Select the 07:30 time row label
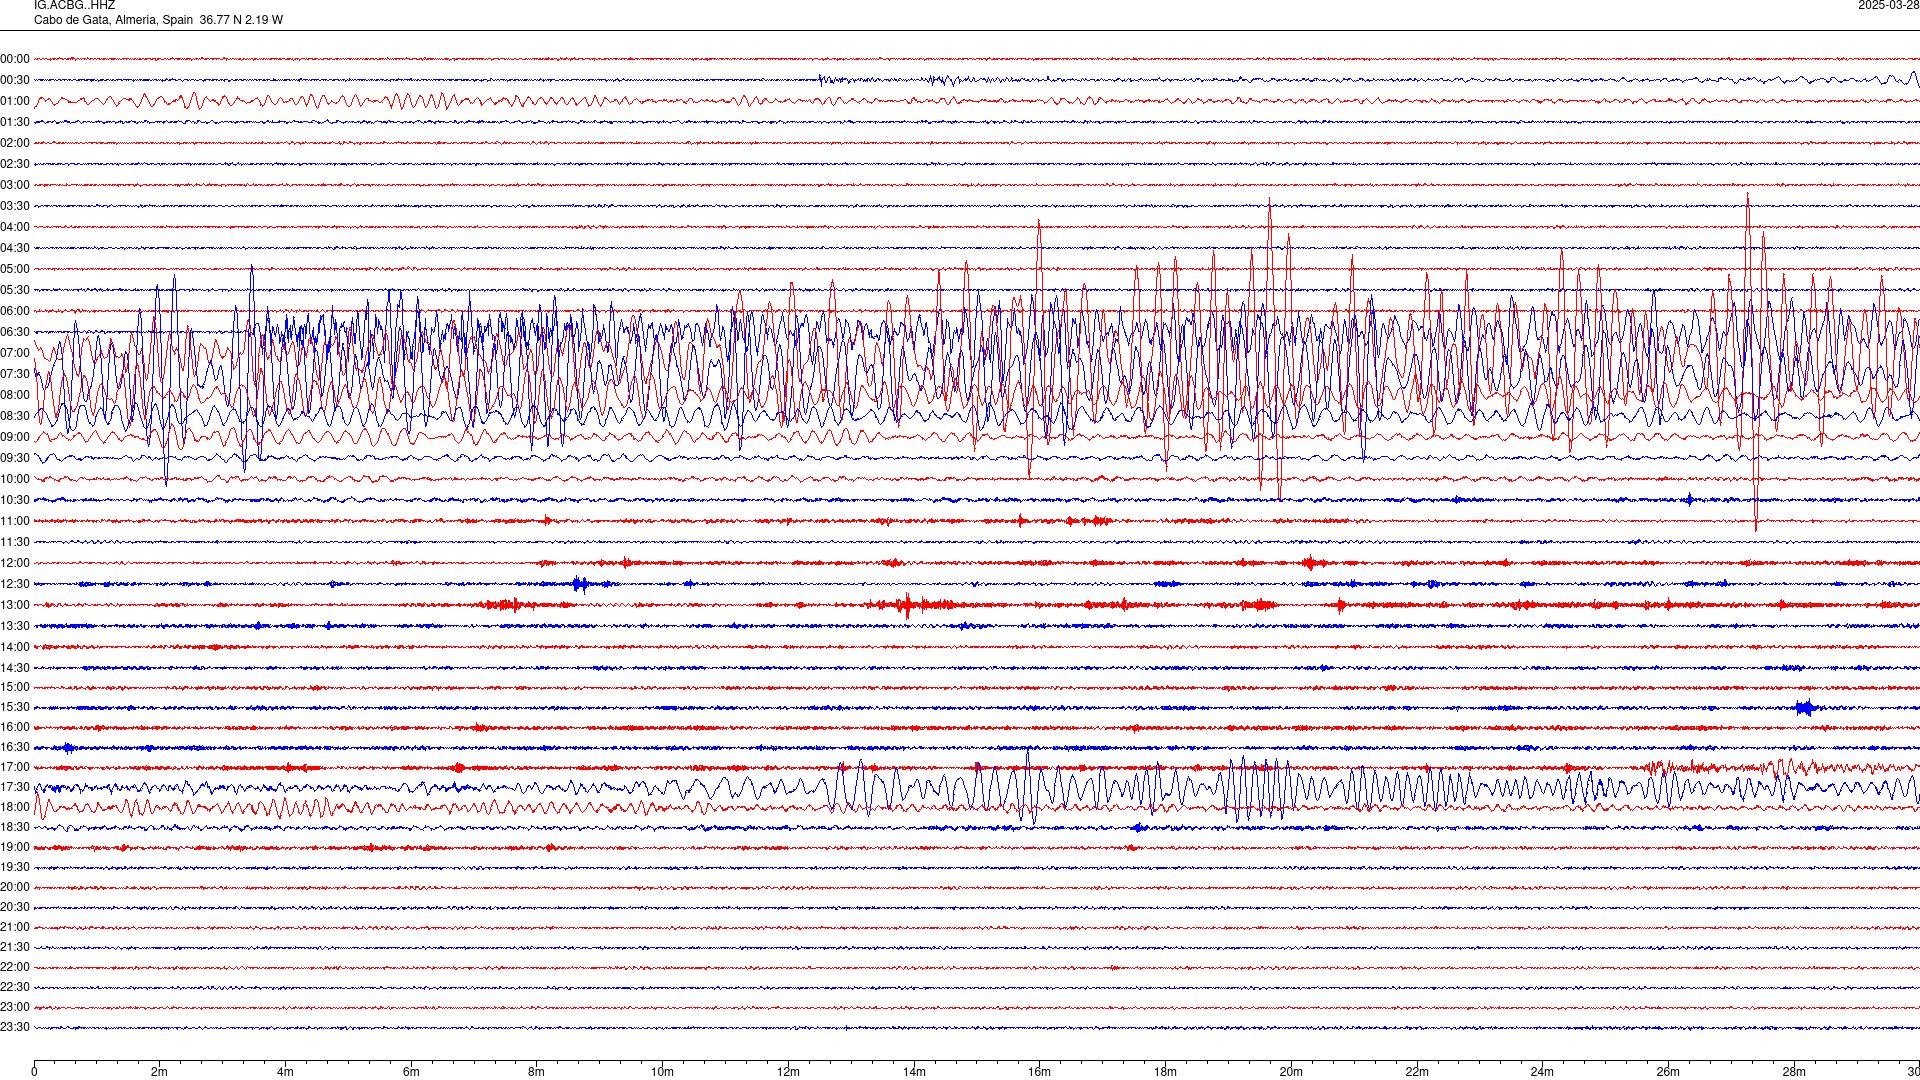Image resolution: width=1920 pixels, height=1080 pixels. 15,374
